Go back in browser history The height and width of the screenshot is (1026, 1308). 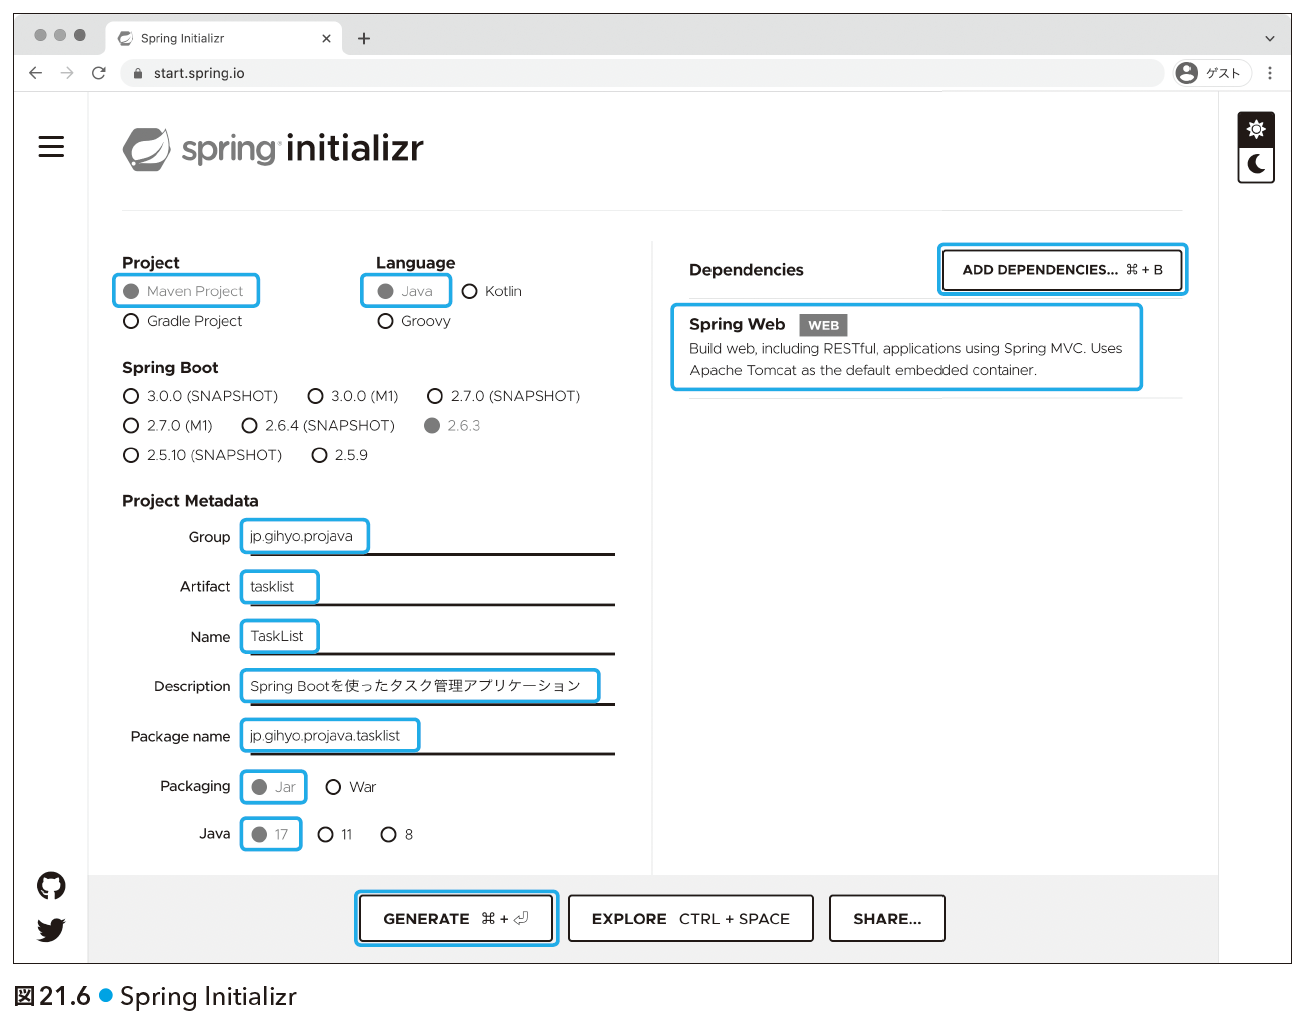click(36, 73)
